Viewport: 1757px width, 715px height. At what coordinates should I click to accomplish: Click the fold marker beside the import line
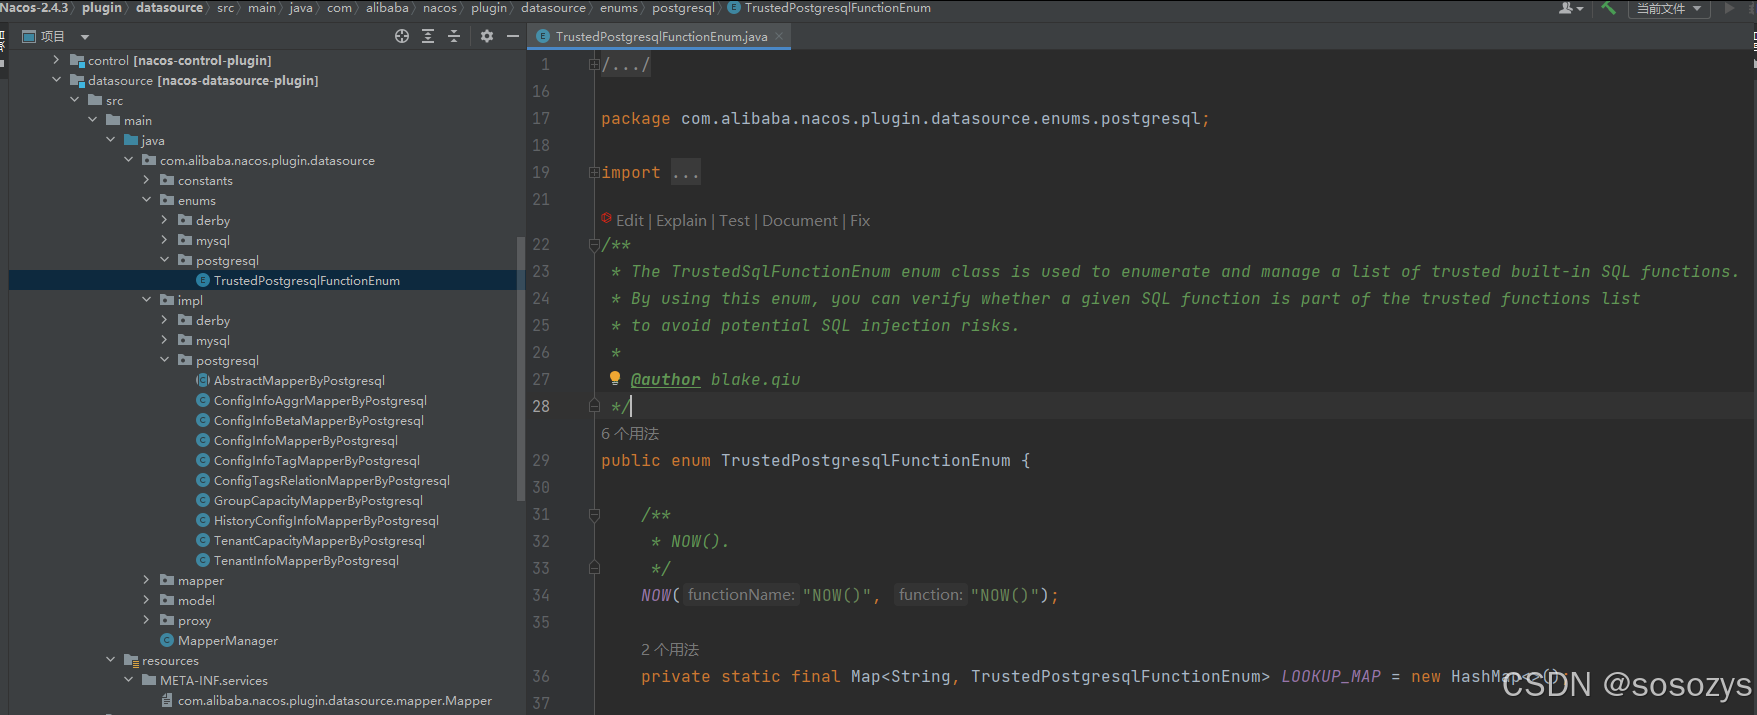[594, 173]
